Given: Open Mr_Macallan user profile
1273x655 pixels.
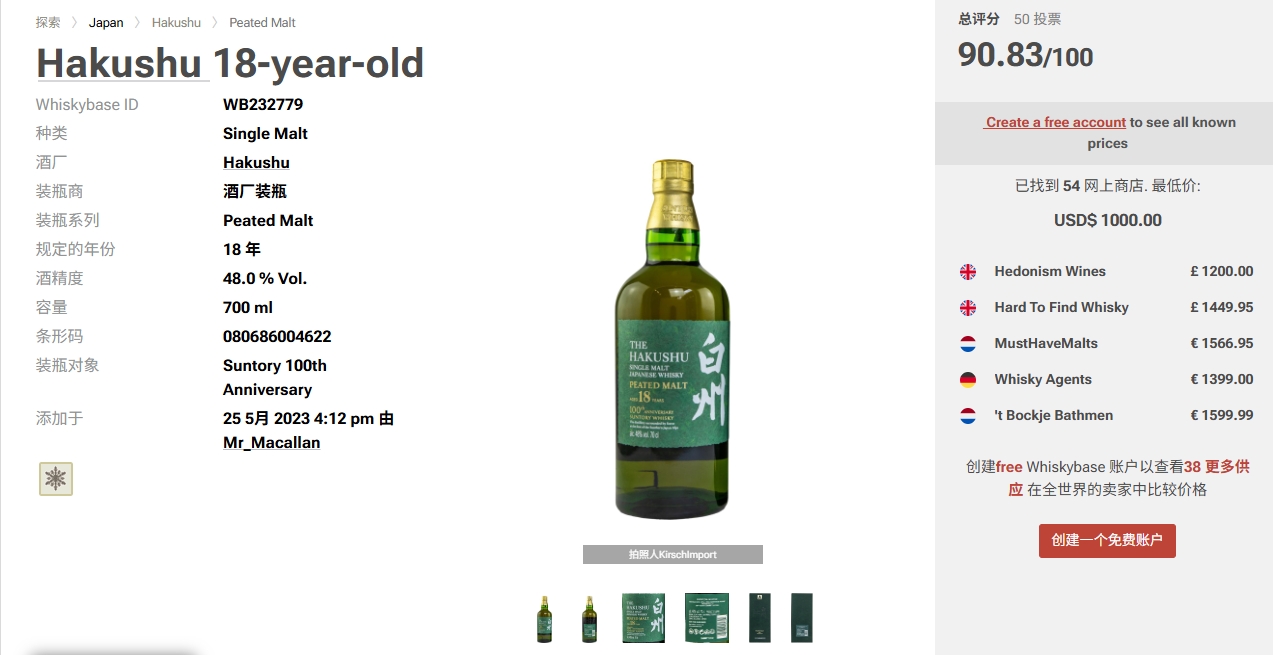Looking at the screenshot, I should click(272, 442).
